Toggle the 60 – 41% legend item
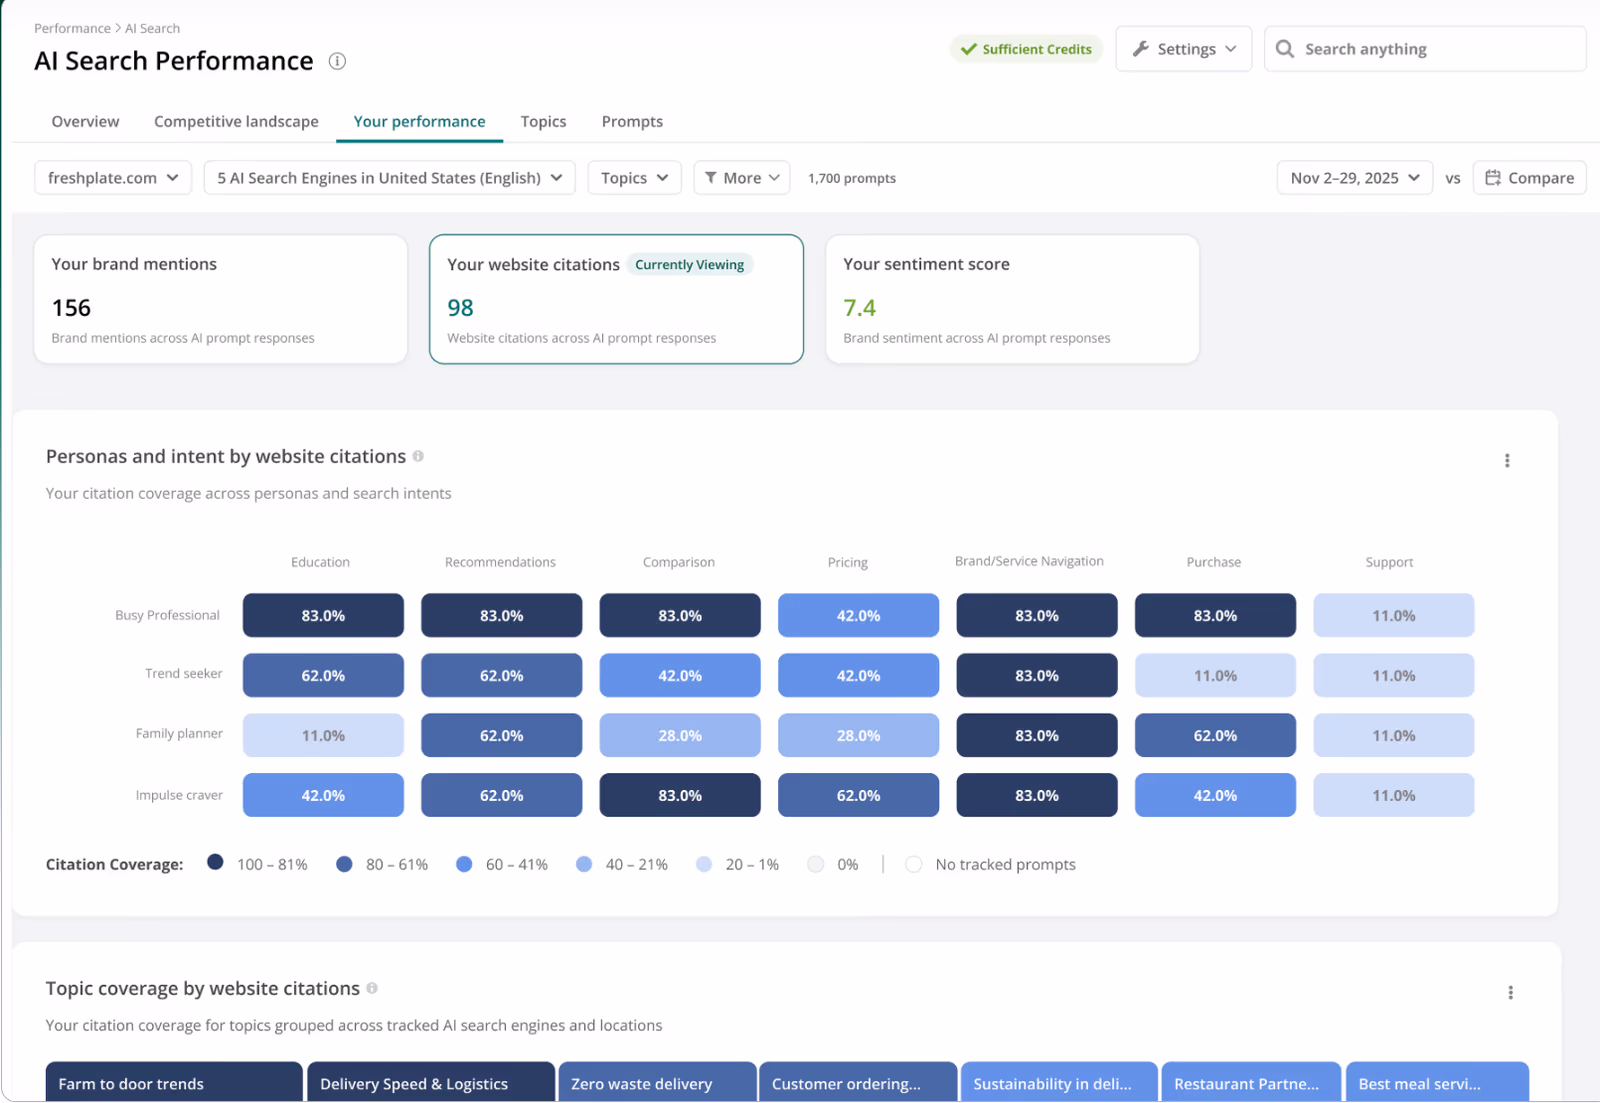 pos(501,864)
